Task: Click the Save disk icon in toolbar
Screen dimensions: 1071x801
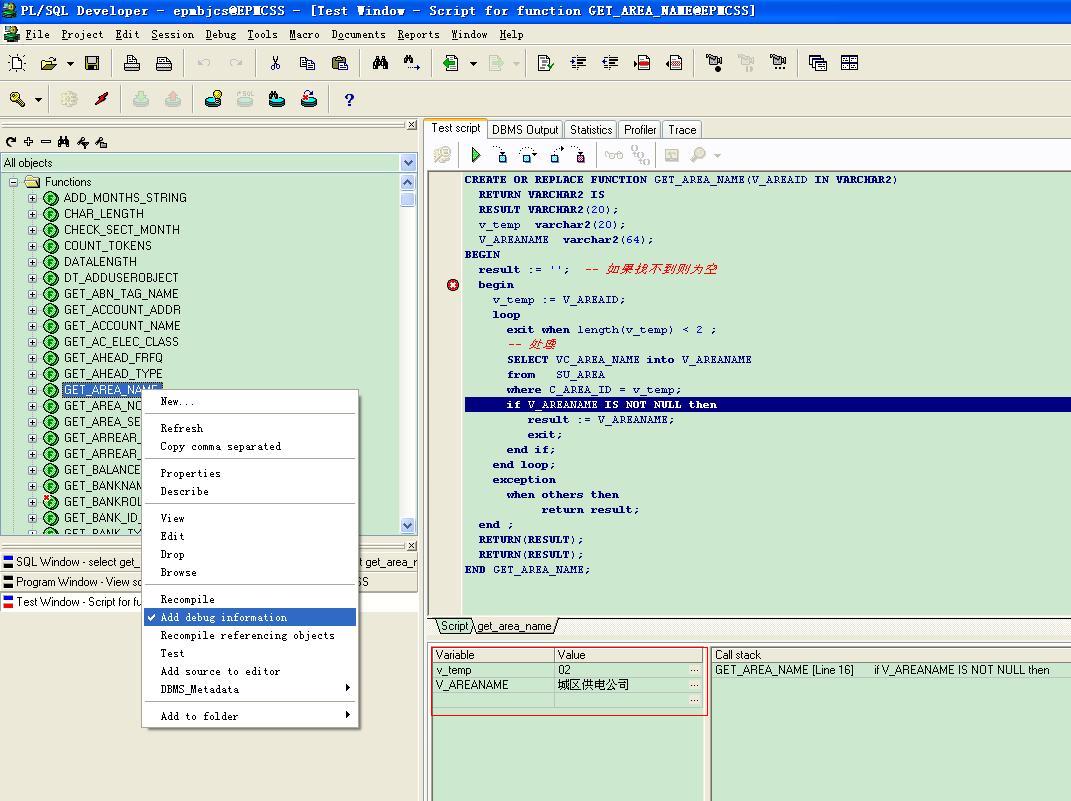Action: [92, 63]
